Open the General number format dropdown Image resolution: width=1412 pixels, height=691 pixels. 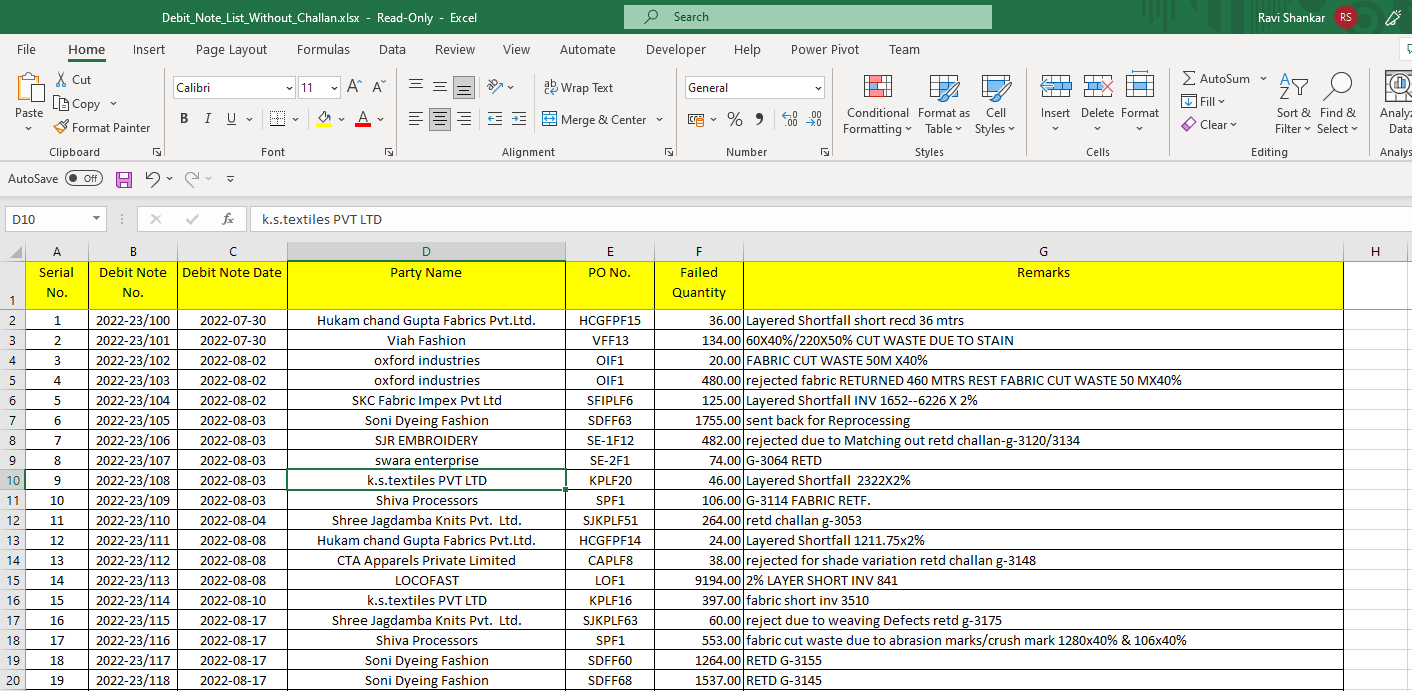pos(818,88)
